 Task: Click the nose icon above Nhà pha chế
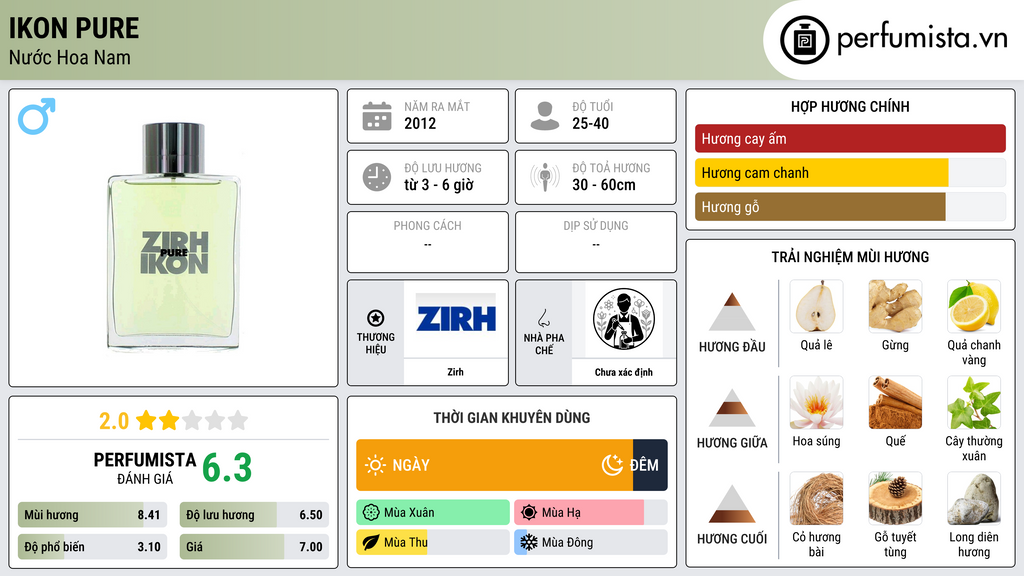click(x=543, y=318)
